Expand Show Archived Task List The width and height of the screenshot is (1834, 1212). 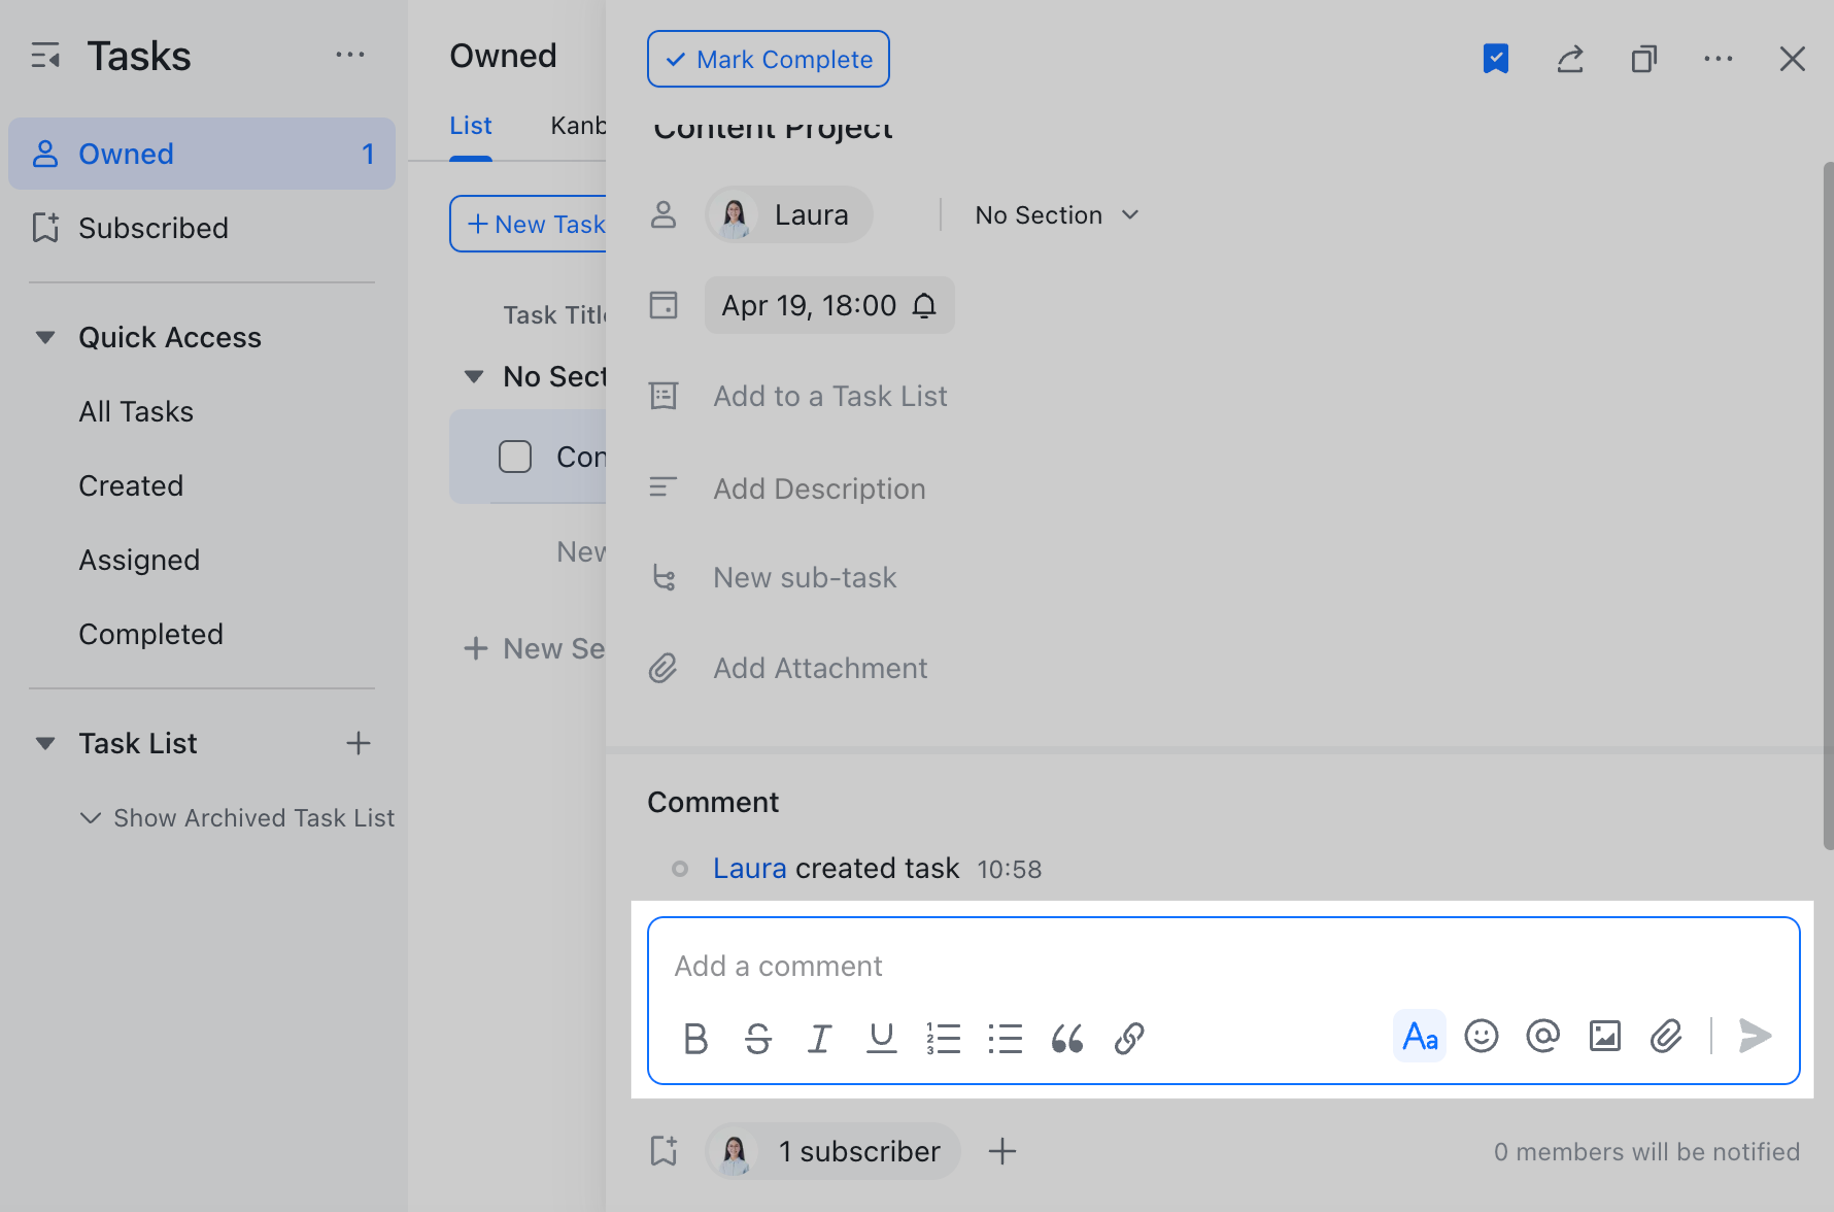click(x=91, y=817)
